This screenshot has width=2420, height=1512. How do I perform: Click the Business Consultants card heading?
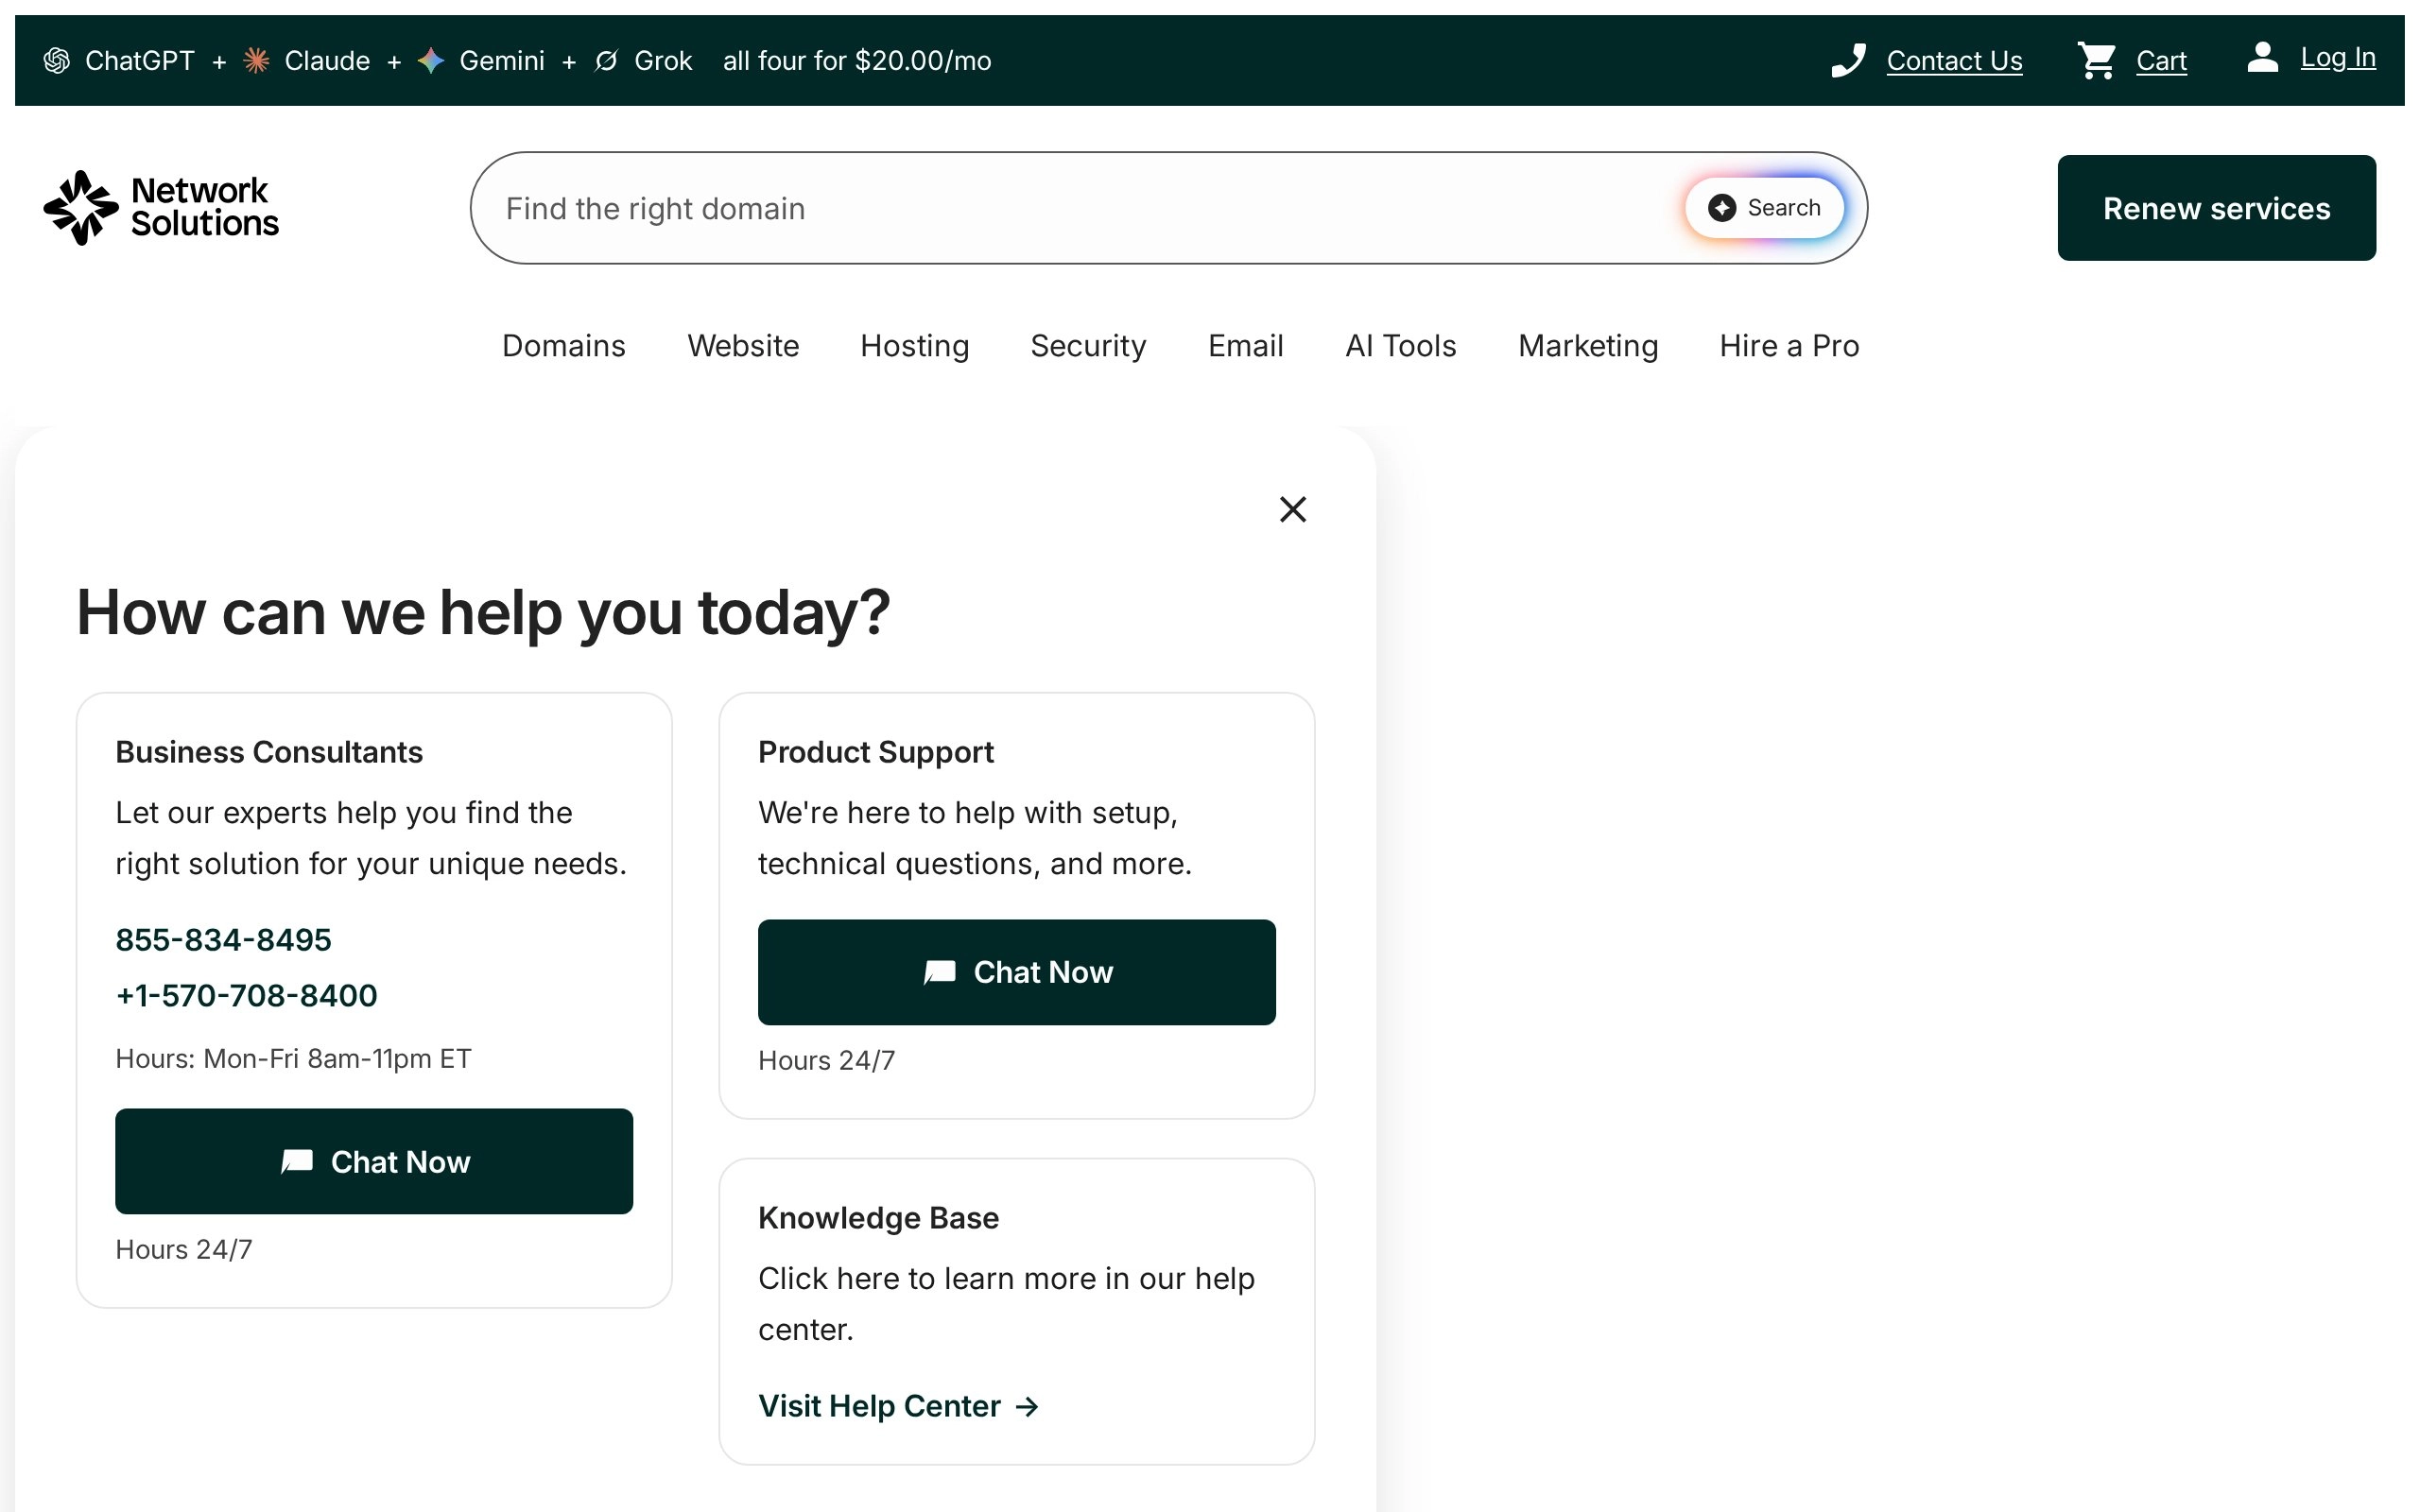[x=269, y=752]
